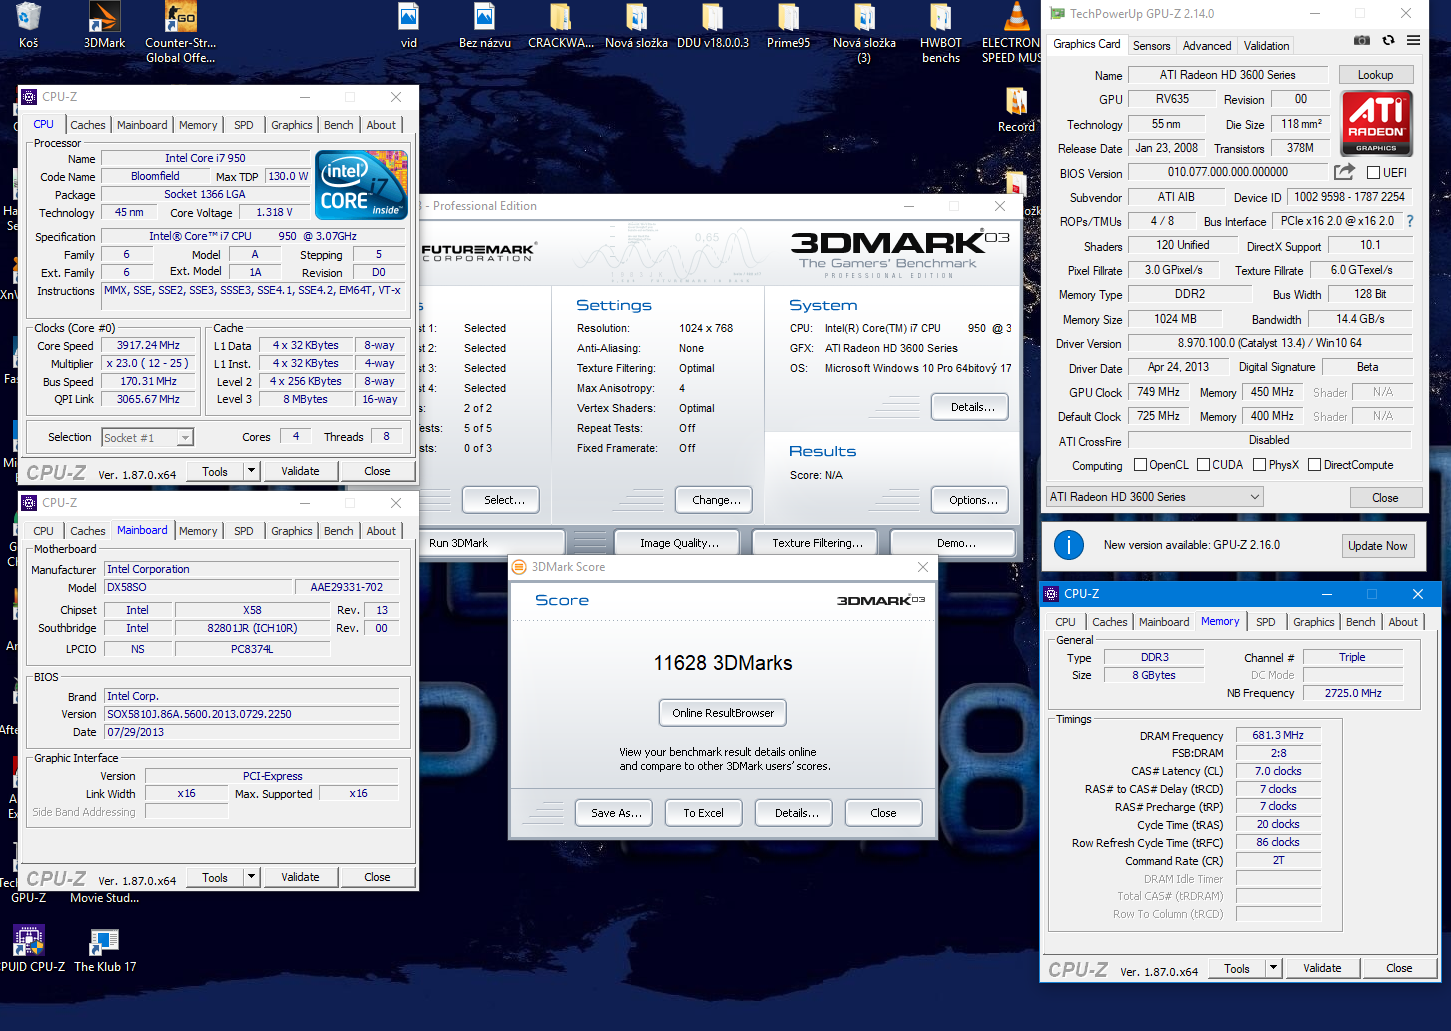Click the Update Now button

click(1377, 546)
